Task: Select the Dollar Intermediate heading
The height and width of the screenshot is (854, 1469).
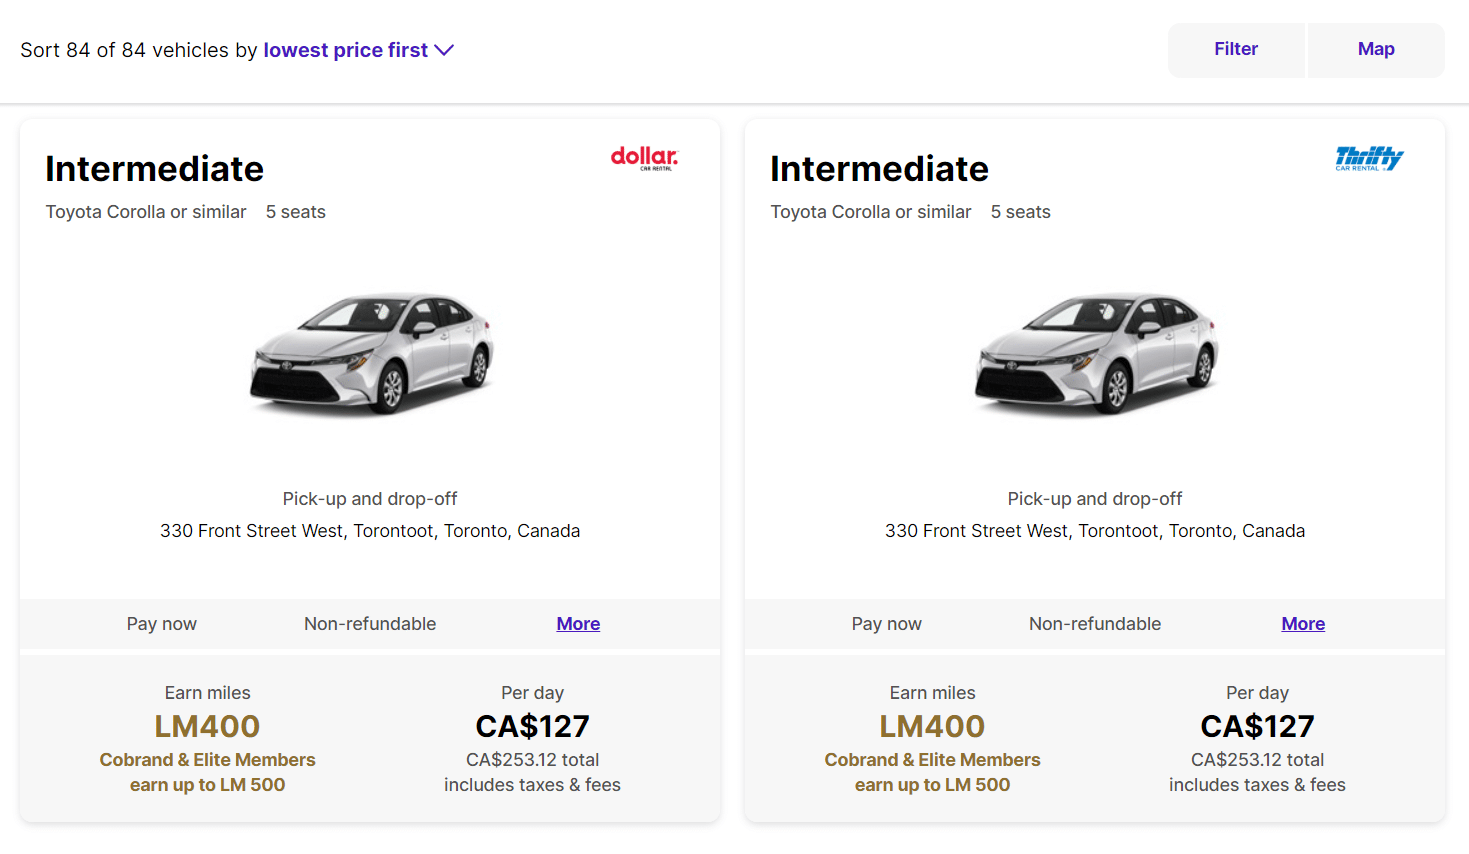Action: [x=155, y=169]
